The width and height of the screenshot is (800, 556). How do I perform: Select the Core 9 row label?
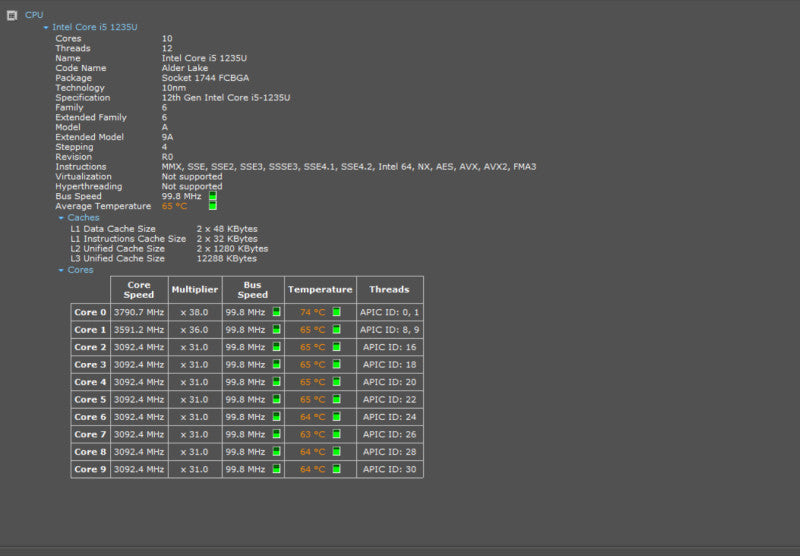[x=90, y=469]
